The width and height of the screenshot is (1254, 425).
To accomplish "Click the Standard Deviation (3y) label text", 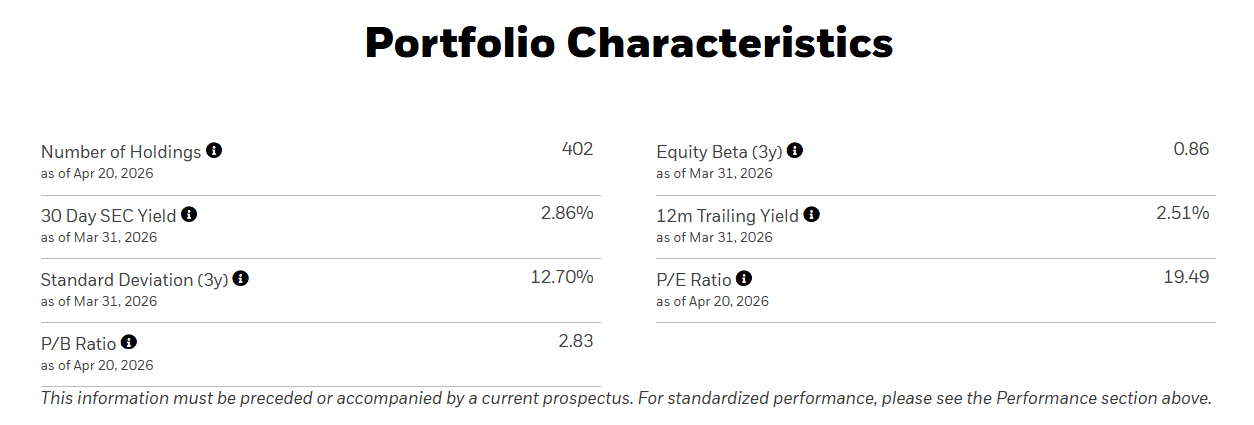I will point(134,280).
